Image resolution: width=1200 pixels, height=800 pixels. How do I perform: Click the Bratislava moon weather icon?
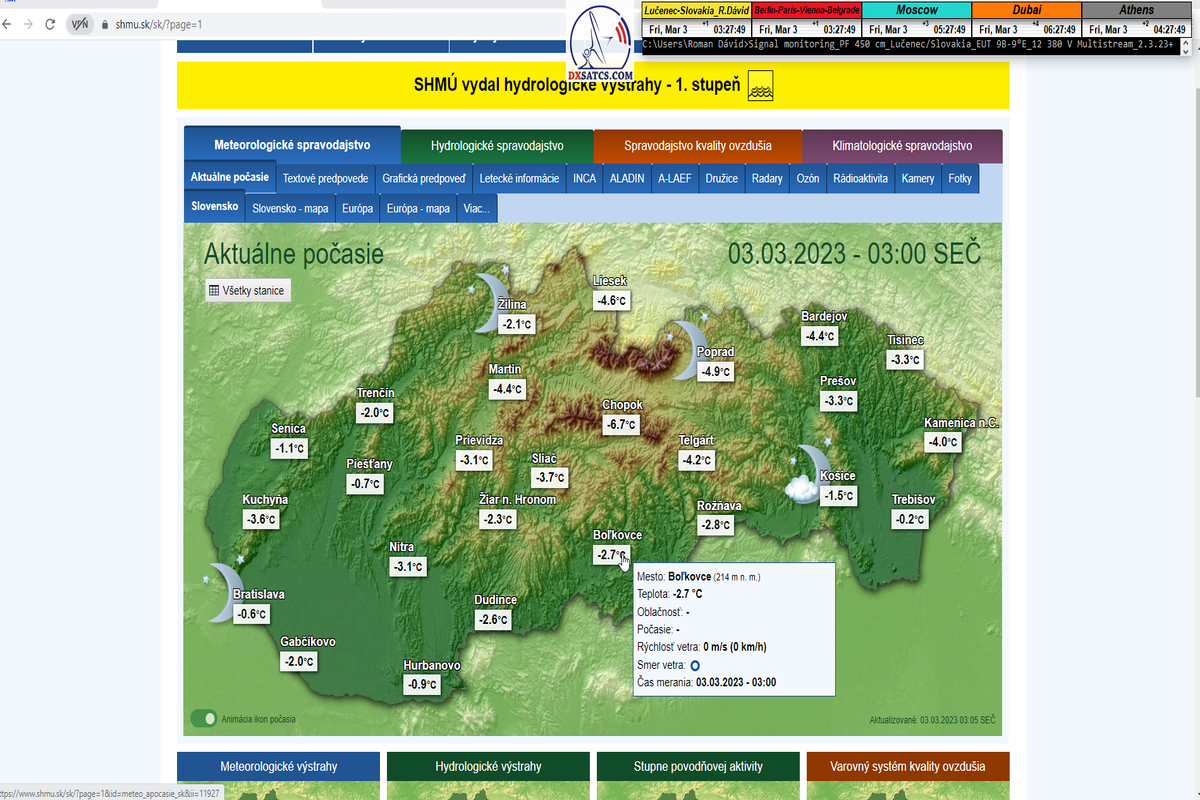[222, 592]
